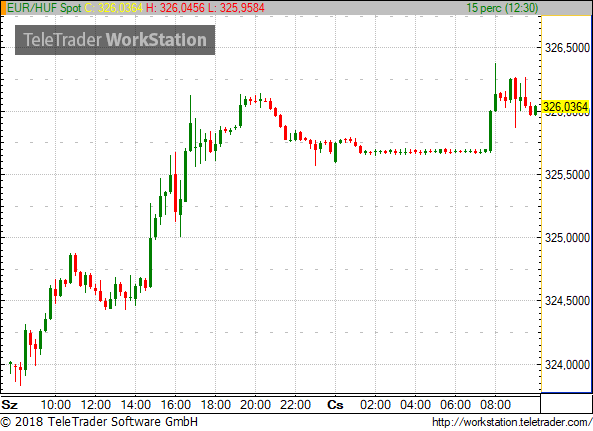Click the 325,0000 price axis label

click(567, 238)
